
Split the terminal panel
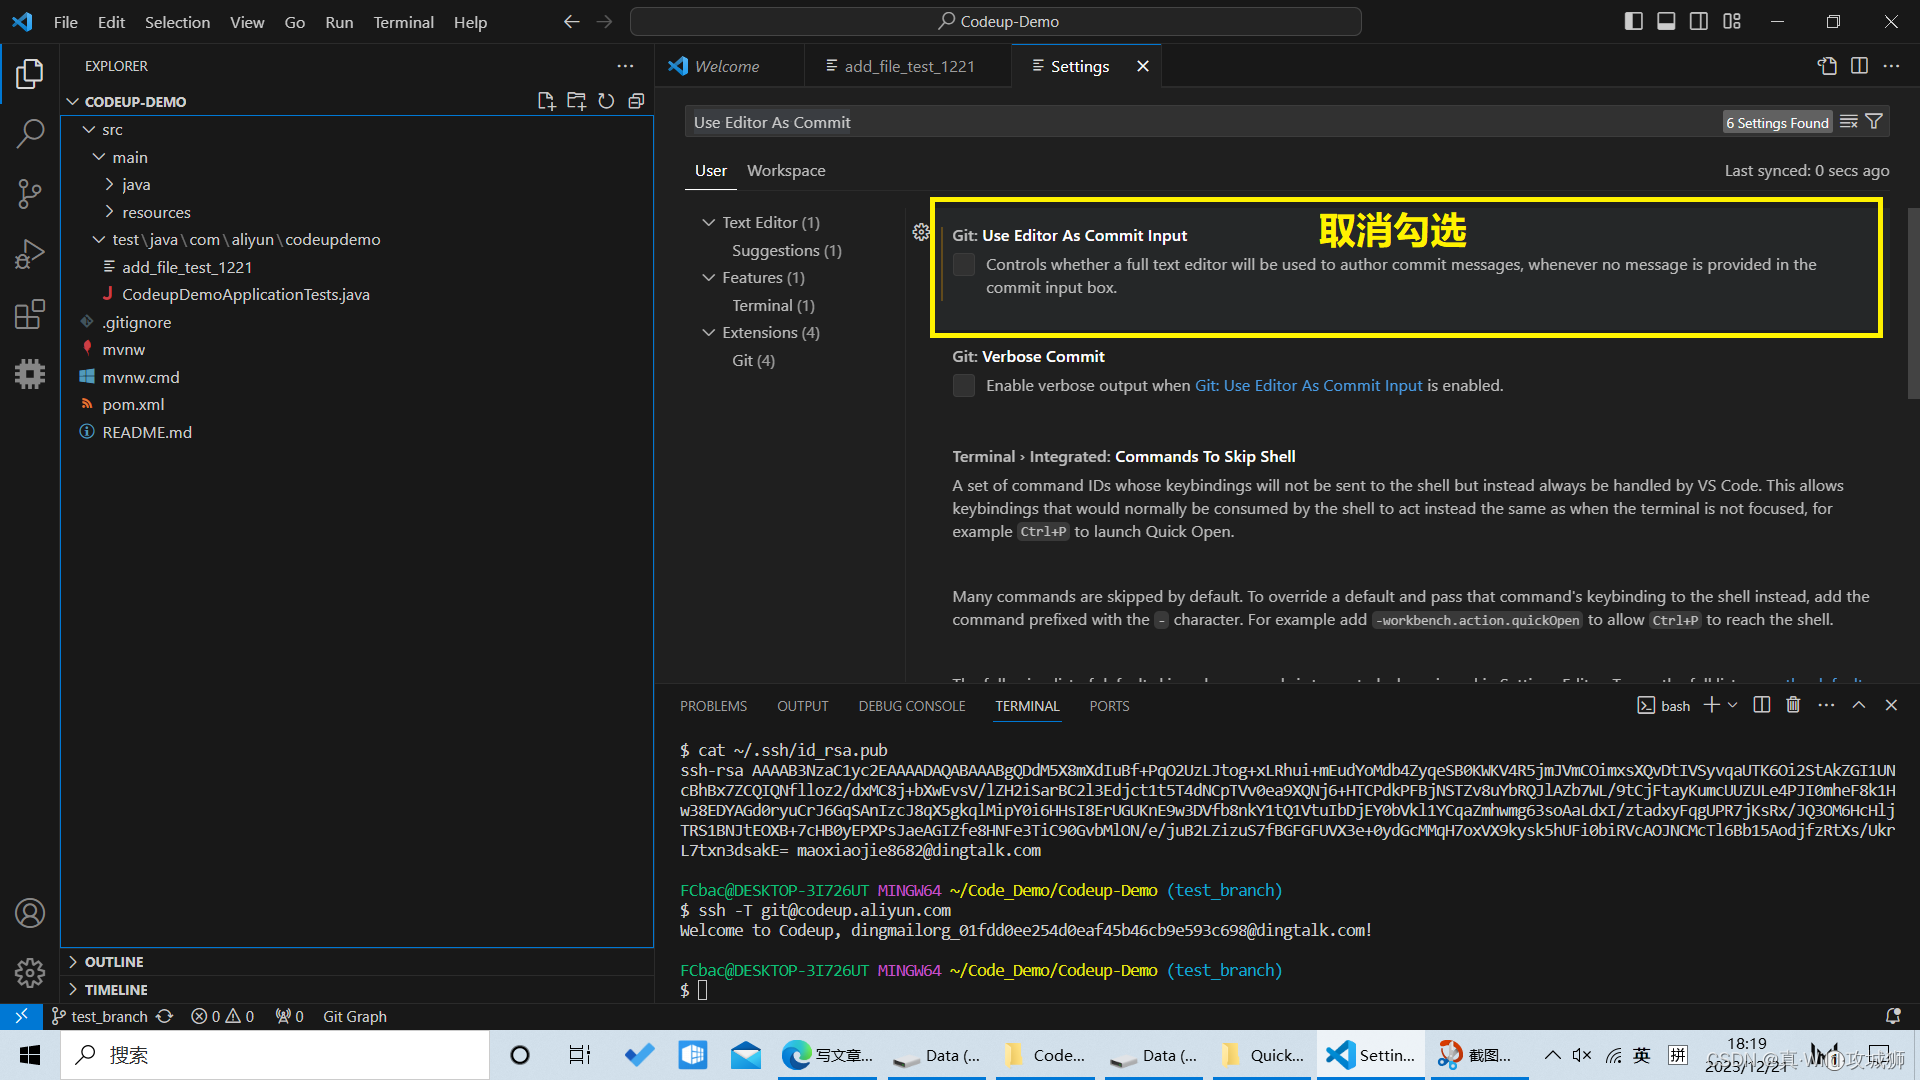1761,705
